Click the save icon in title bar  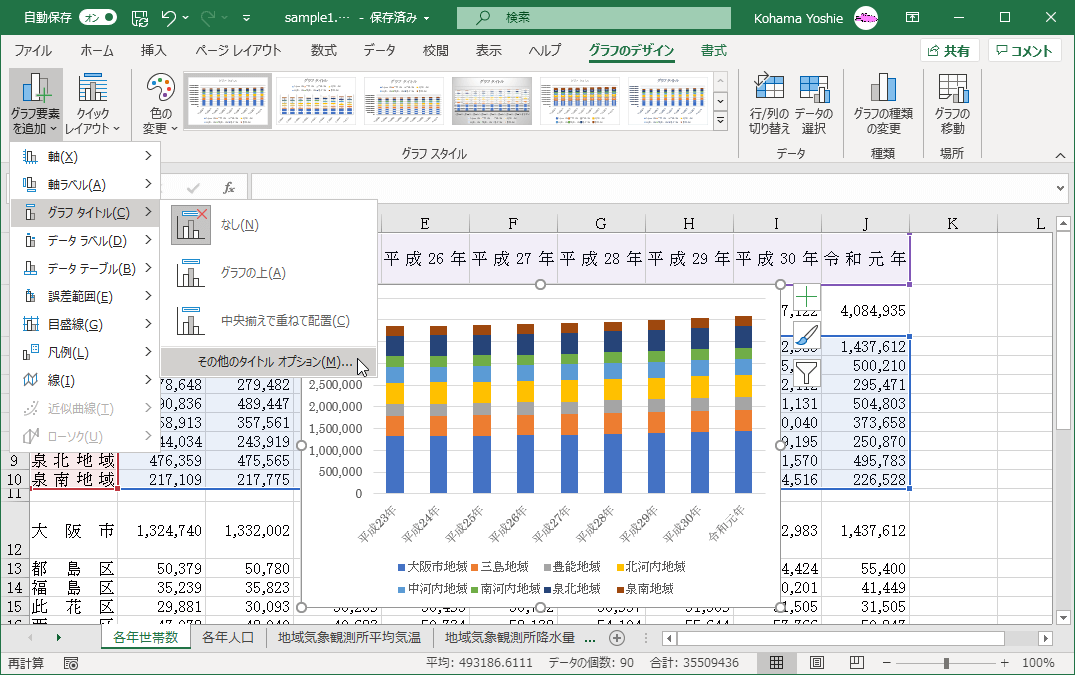140,18
